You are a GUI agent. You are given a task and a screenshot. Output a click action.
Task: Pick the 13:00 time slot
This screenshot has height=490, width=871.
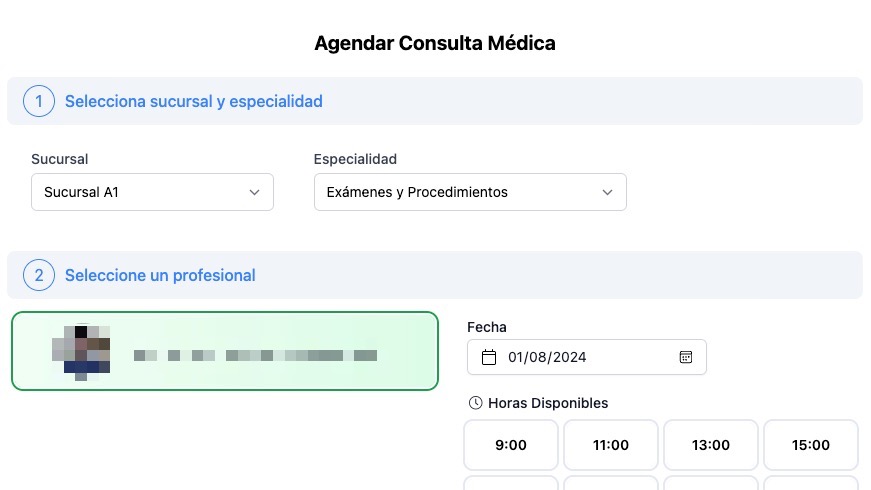pos(711,445)
